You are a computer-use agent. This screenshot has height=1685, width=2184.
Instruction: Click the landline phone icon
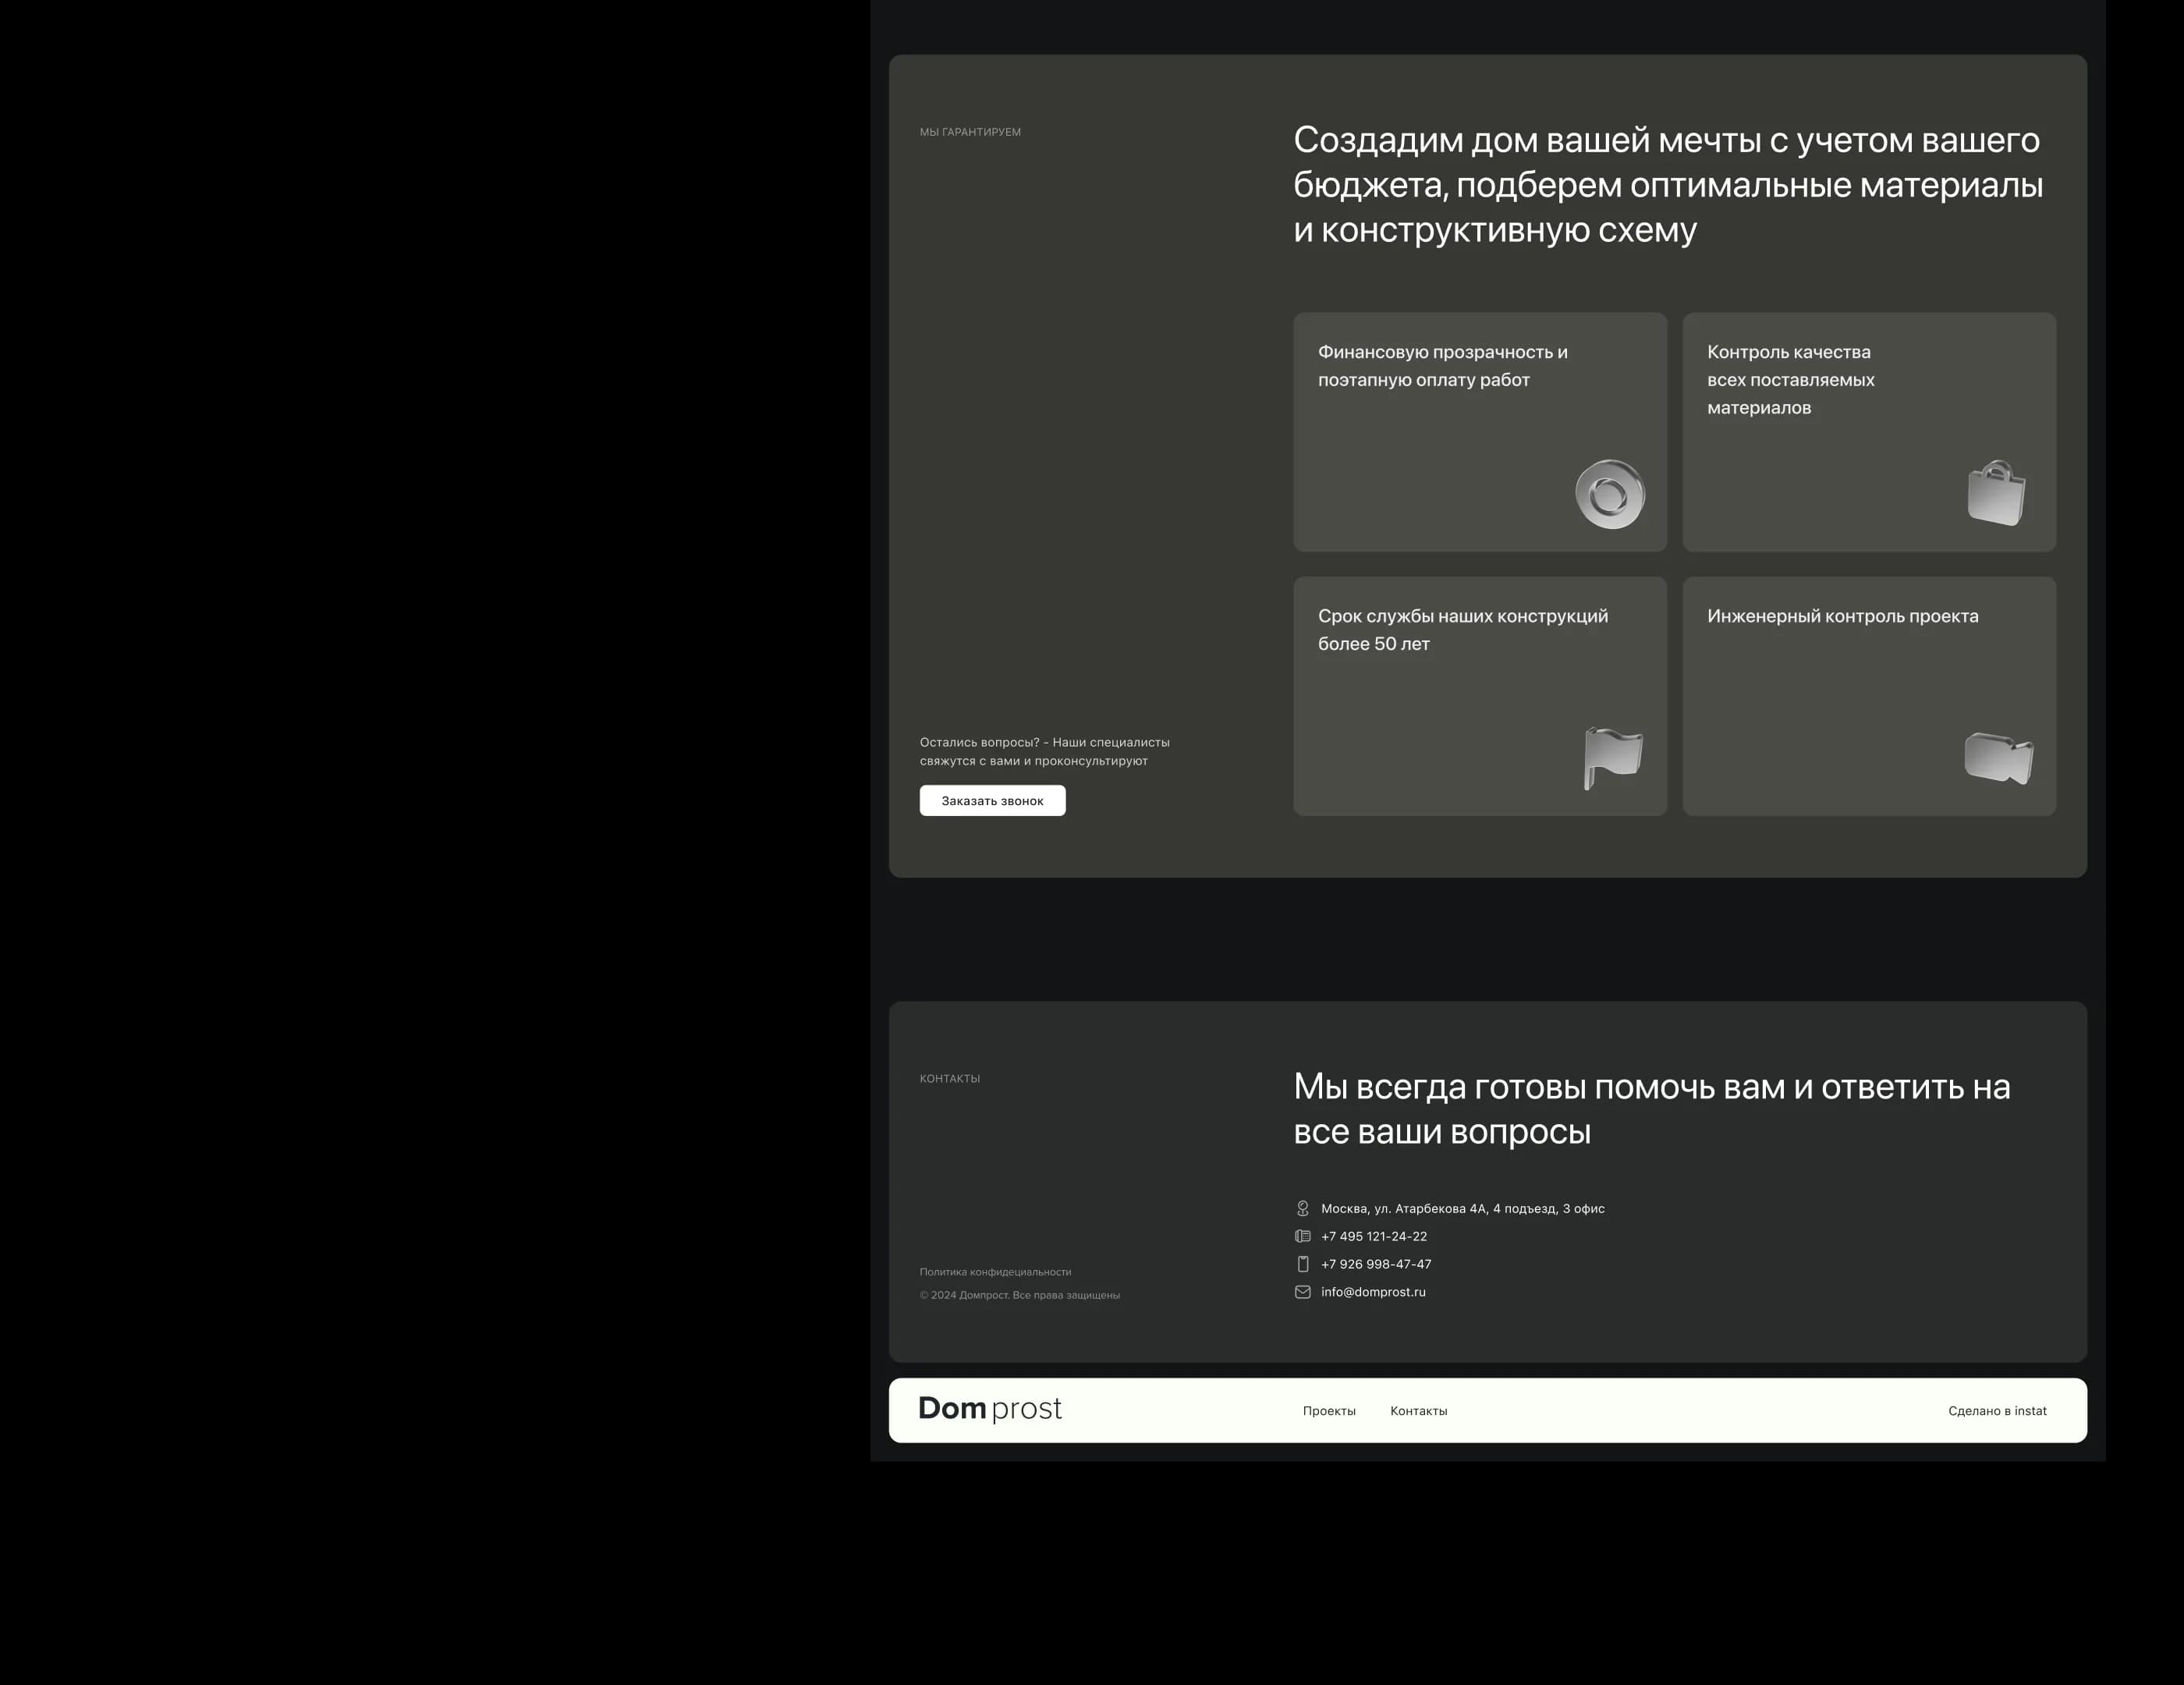pyautogui.click(x=1302, y=1236)
